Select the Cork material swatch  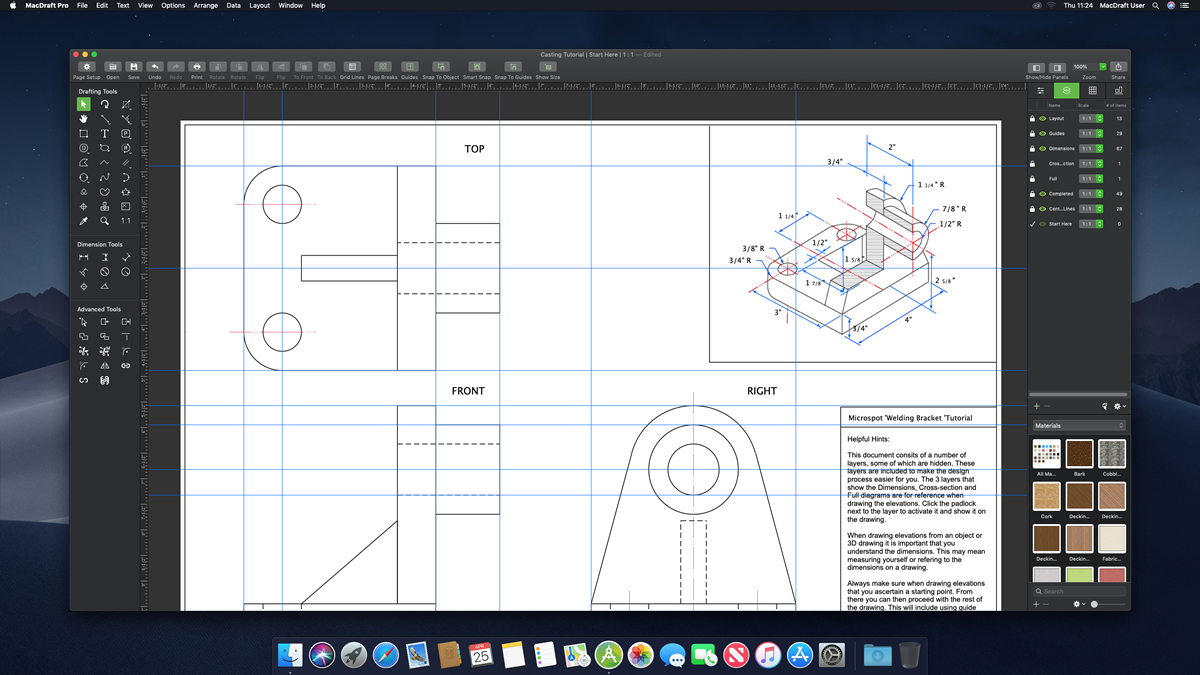point(1046,497)
